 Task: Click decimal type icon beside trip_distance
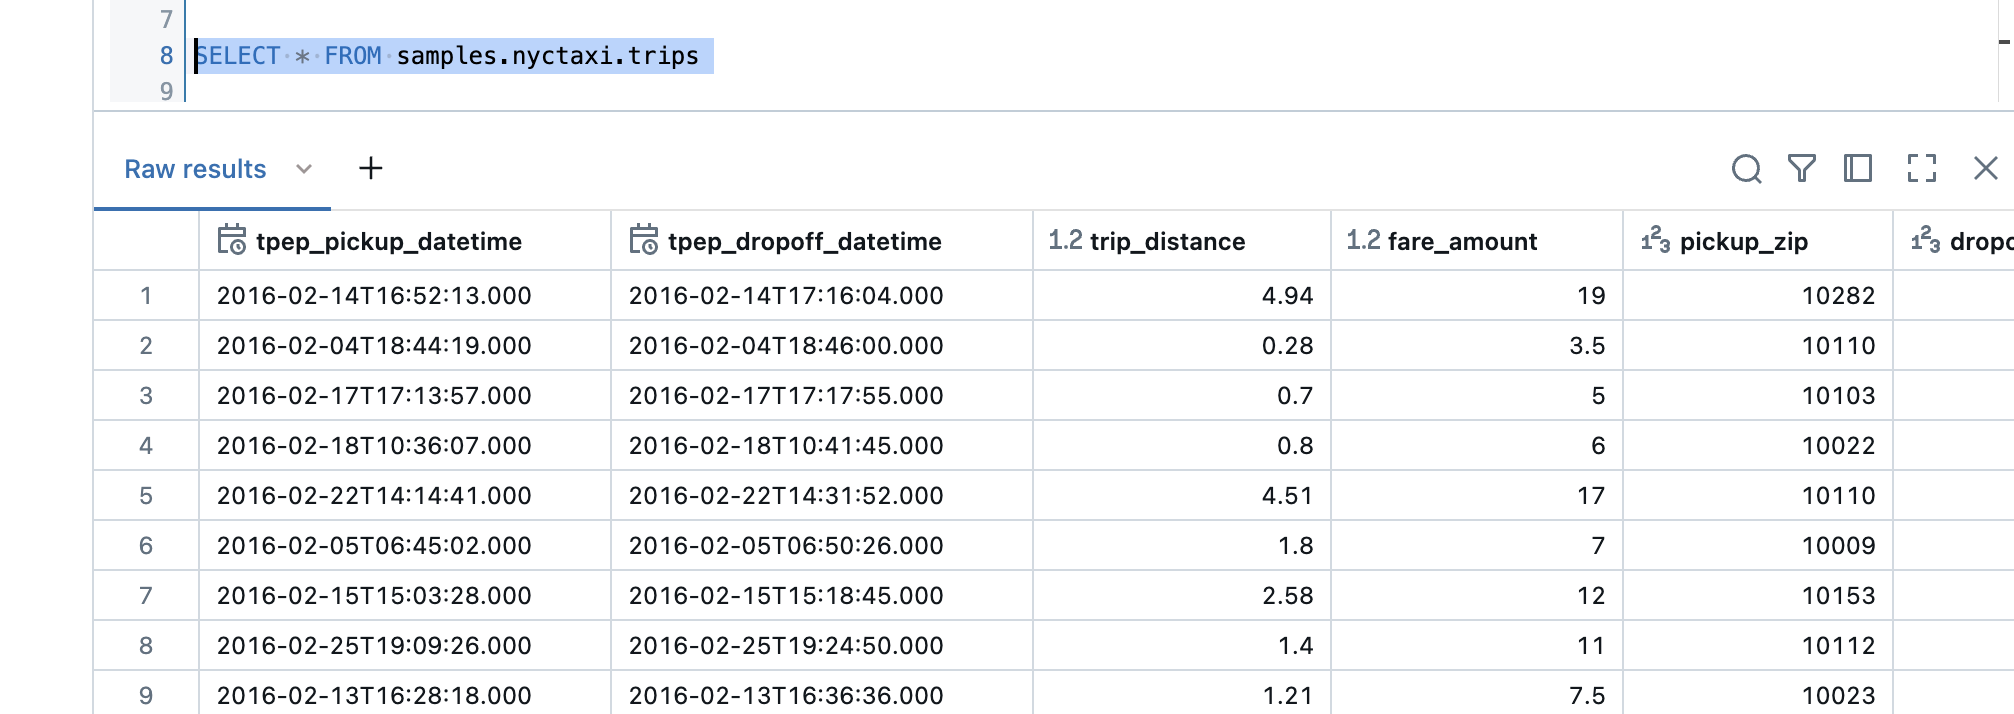[1065, 241]
